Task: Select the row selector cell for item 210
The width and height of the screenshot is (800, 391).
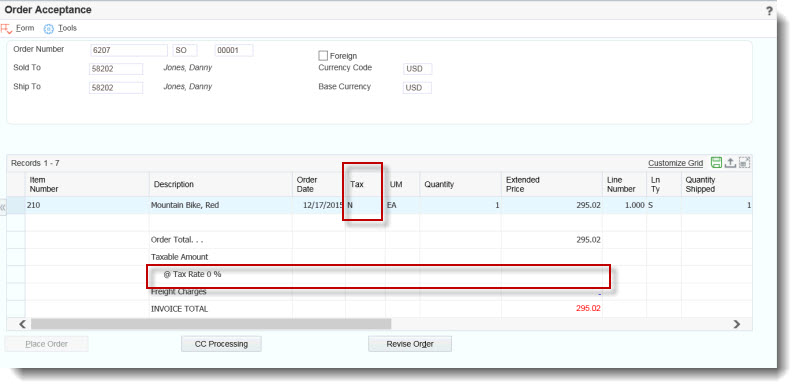Action: pos(16,205)
